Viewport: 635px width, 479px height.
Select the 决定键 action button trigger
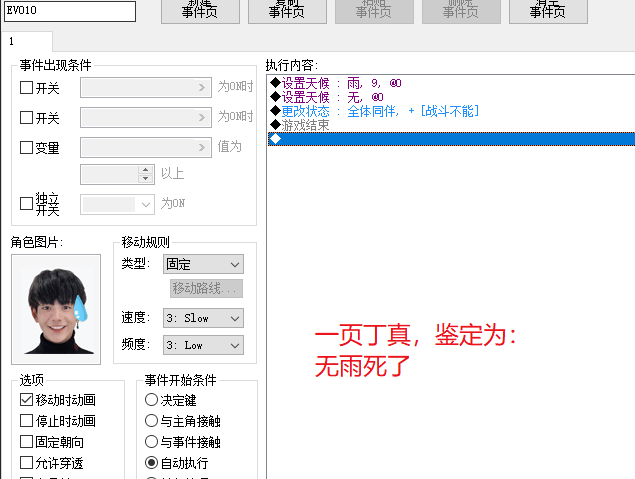pyautogui.click(x=151, y=400)
